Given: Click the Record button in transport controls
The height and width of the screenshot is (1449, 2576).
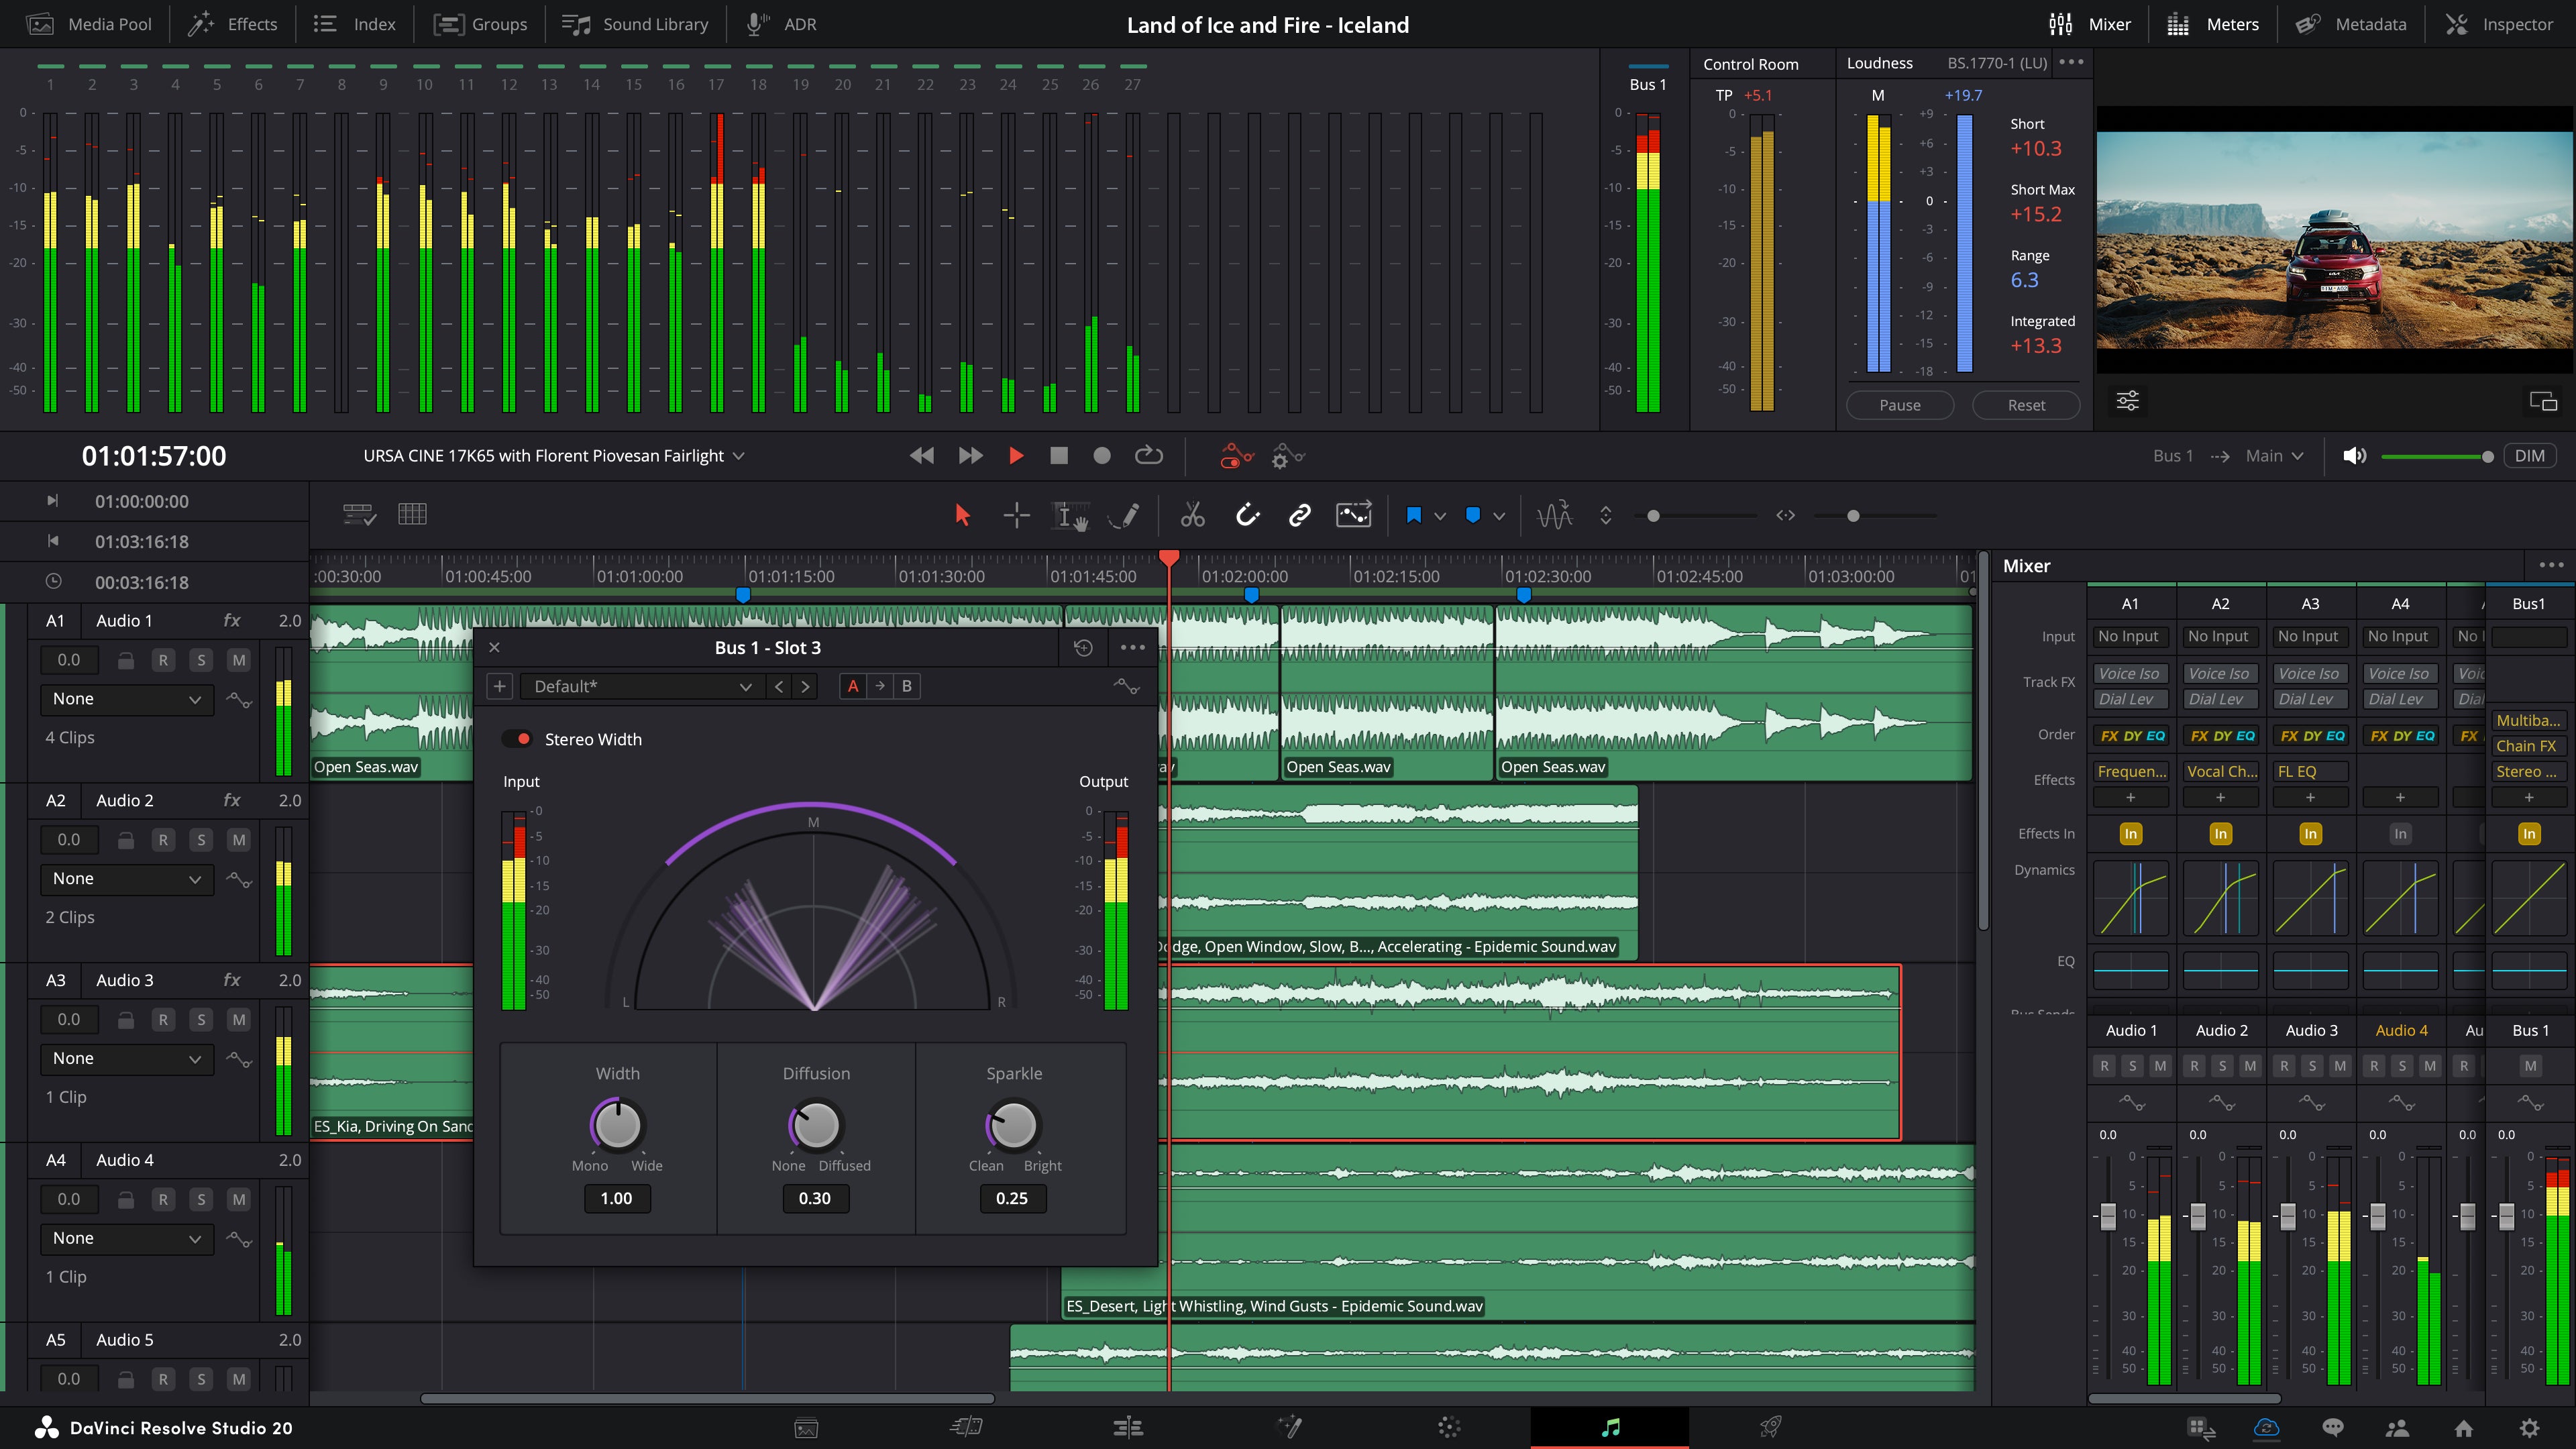Looking at the screenshot, I should pyautogui.click(x=1101, y=455).
